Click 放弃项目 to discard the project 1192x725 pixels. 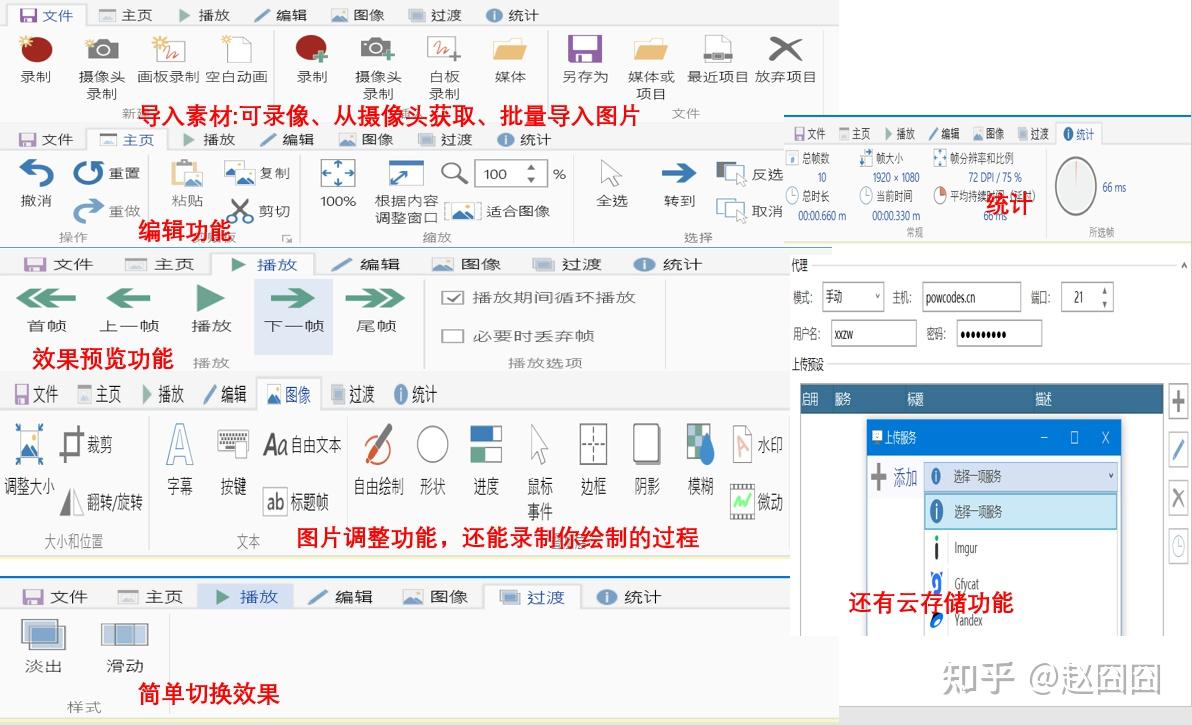(785, 59)
